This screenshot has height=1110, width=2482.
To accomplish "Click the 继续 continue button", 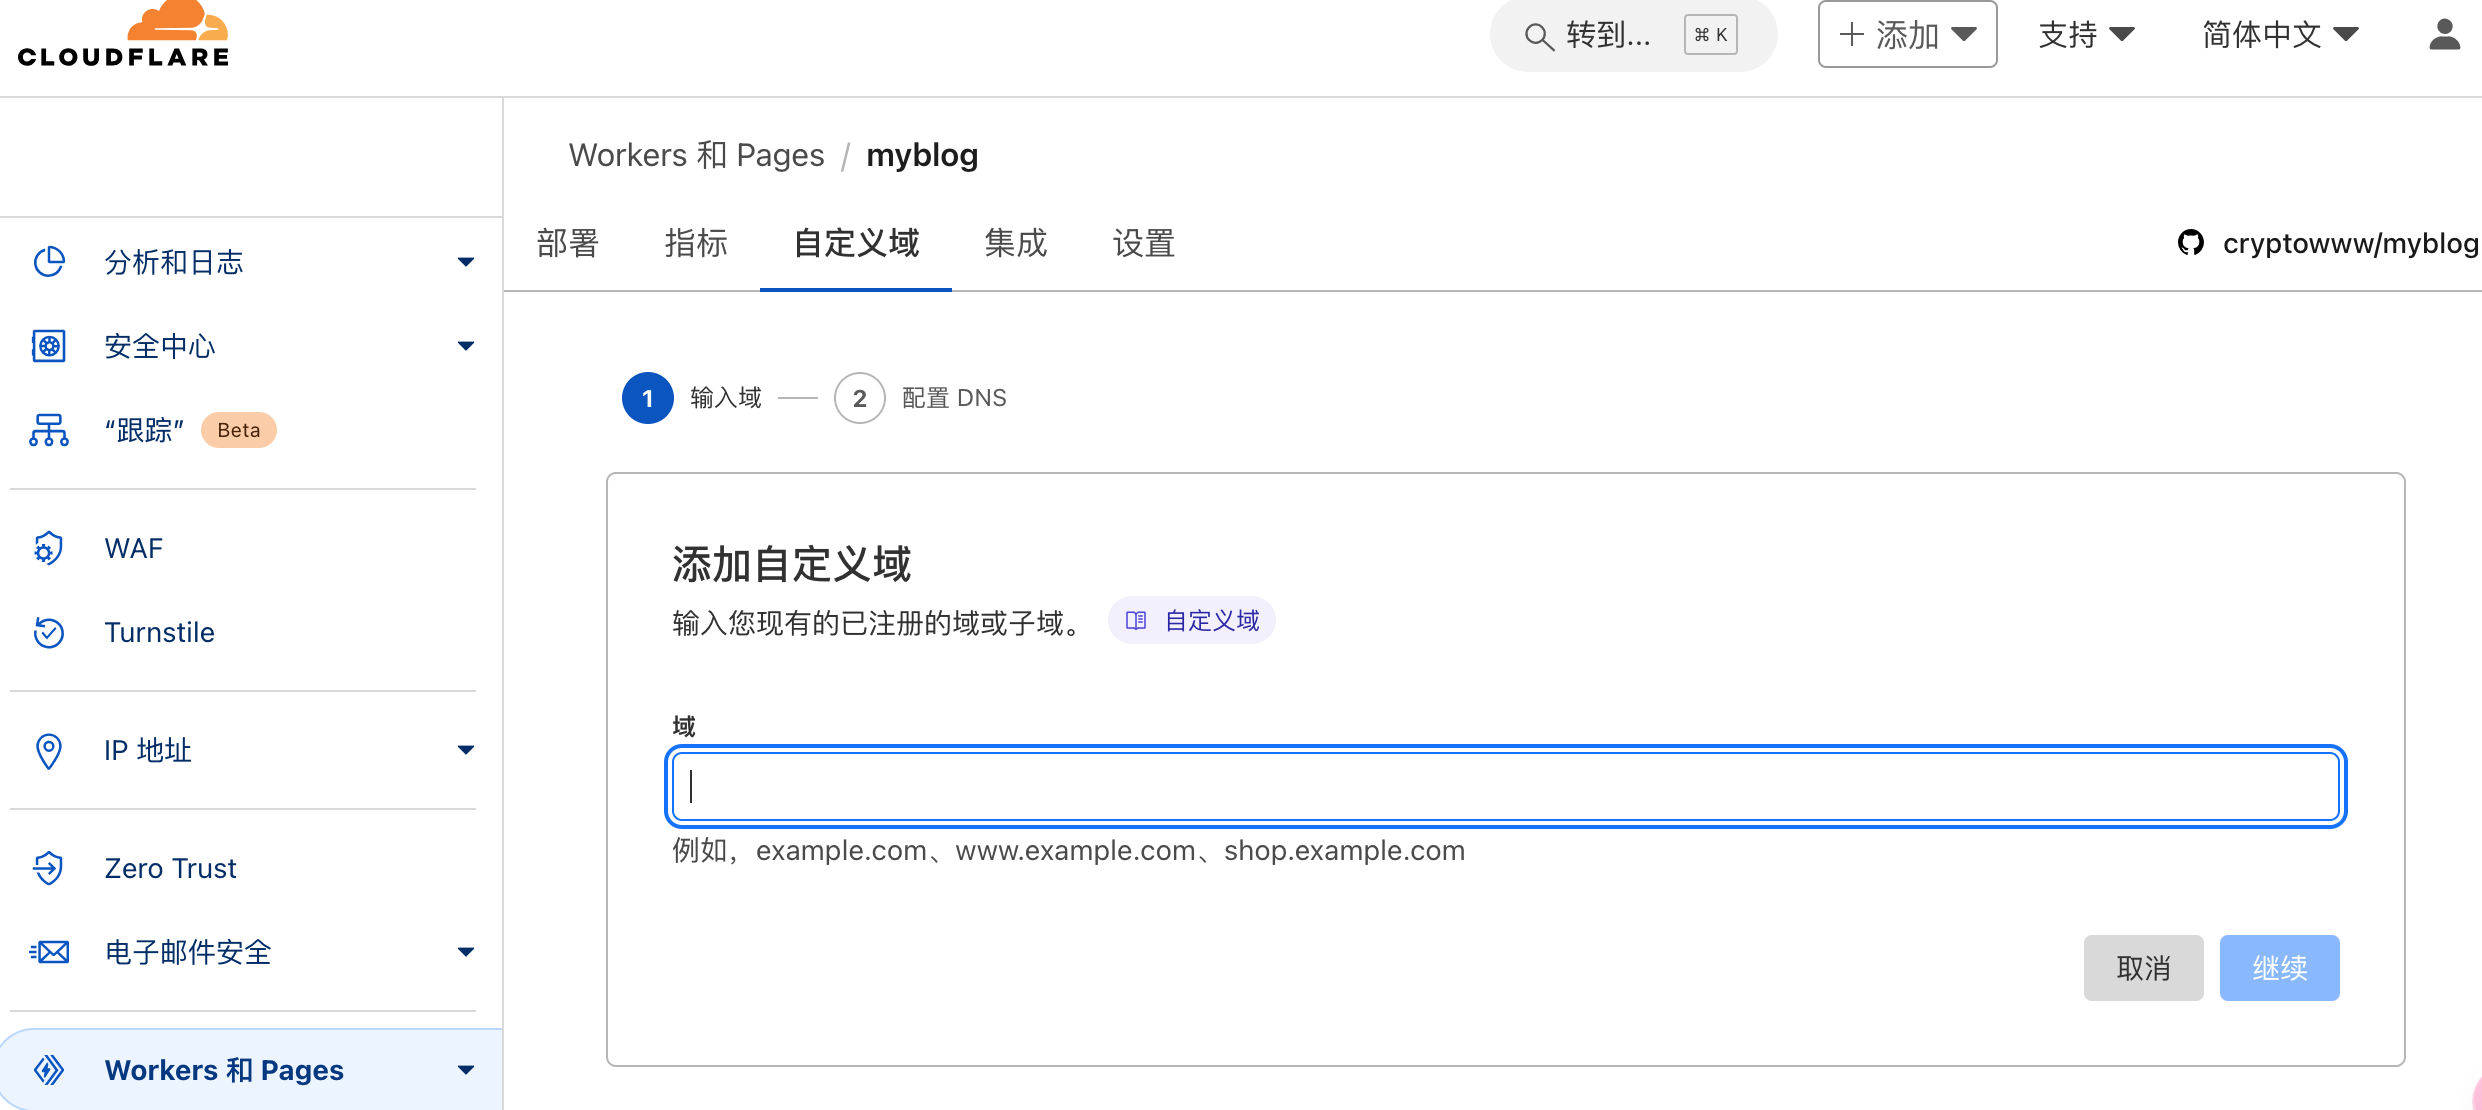I will point(2279,968).
